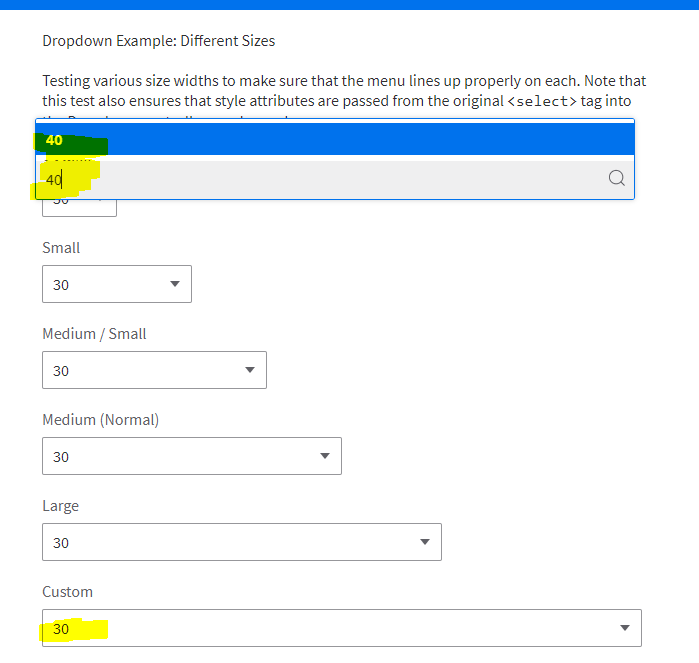Open the Medium (Normal) dropdown
Viewport: 699px width, 663px height.
coord(192,456)
